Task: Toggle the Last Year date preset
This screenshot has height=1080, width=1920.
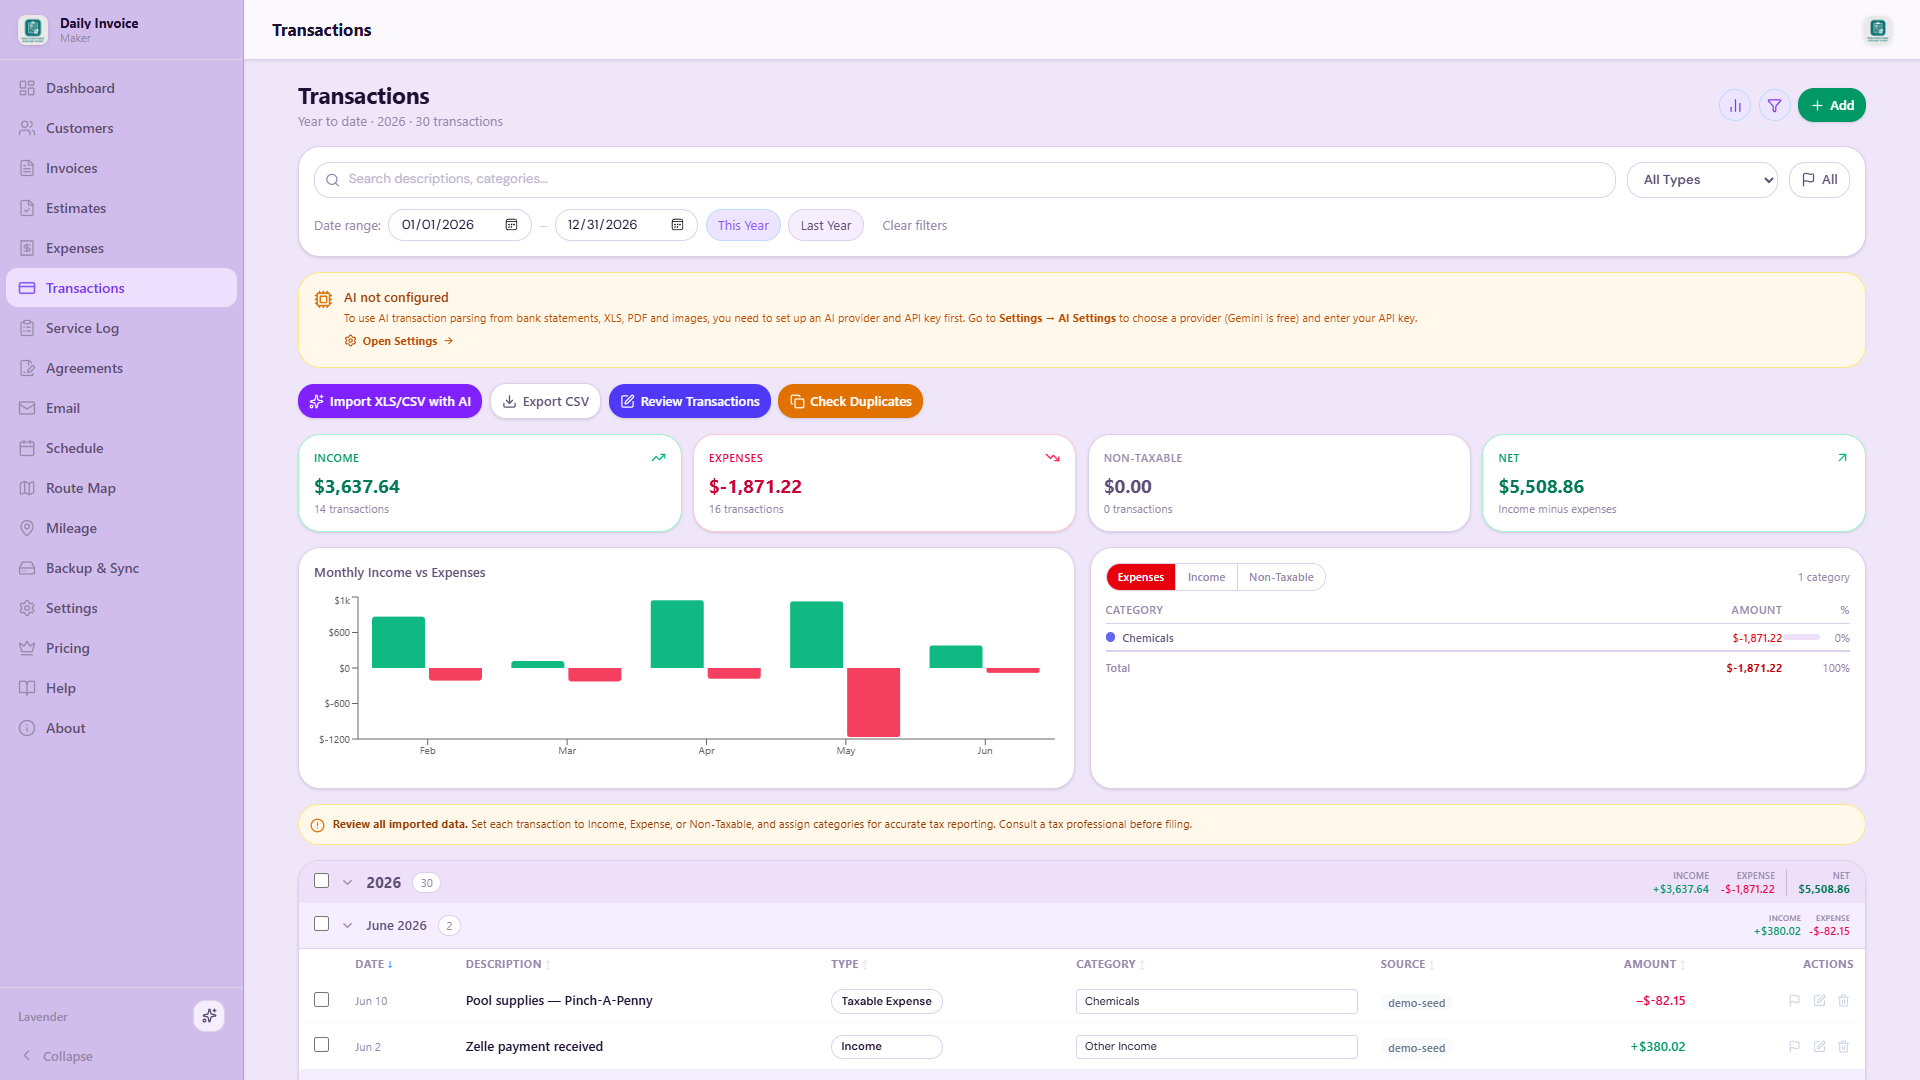Action: [x=825, y=225]
